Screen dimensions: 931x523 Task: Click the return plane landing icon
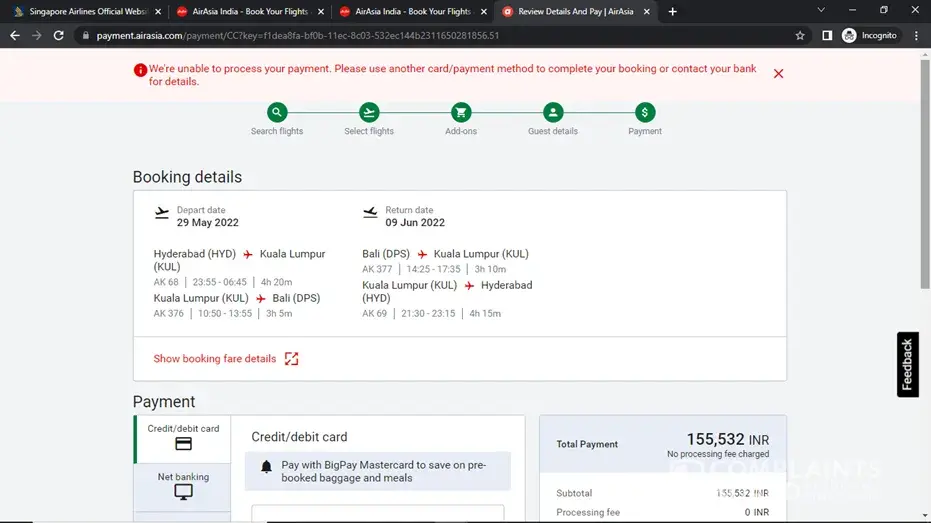pos(370,213)
